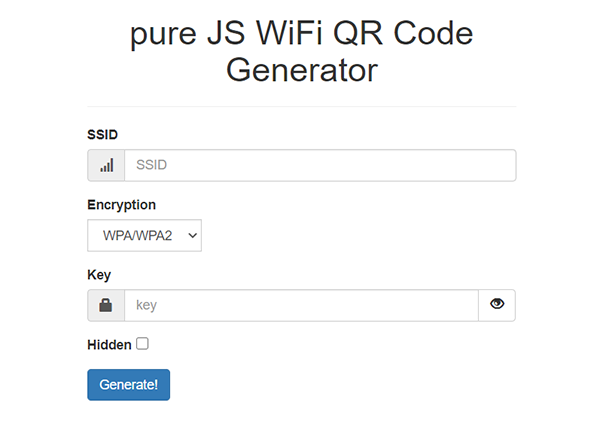The height and width of the screenshot is (421, 600).
Task: Click the SSID field label
Action: click(x=103, y=134)
